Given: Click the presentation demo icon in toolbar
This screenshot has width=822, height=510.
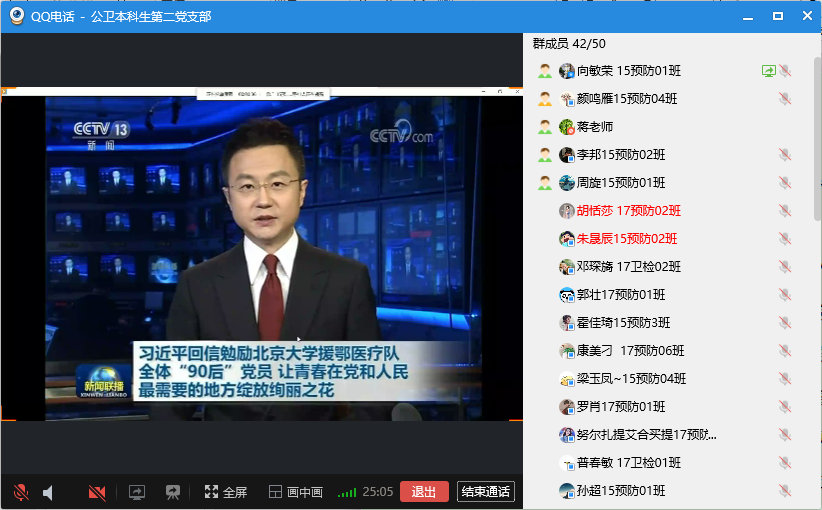Looking at the screenshot, I should pyautogui.click(x=173, y=492).
